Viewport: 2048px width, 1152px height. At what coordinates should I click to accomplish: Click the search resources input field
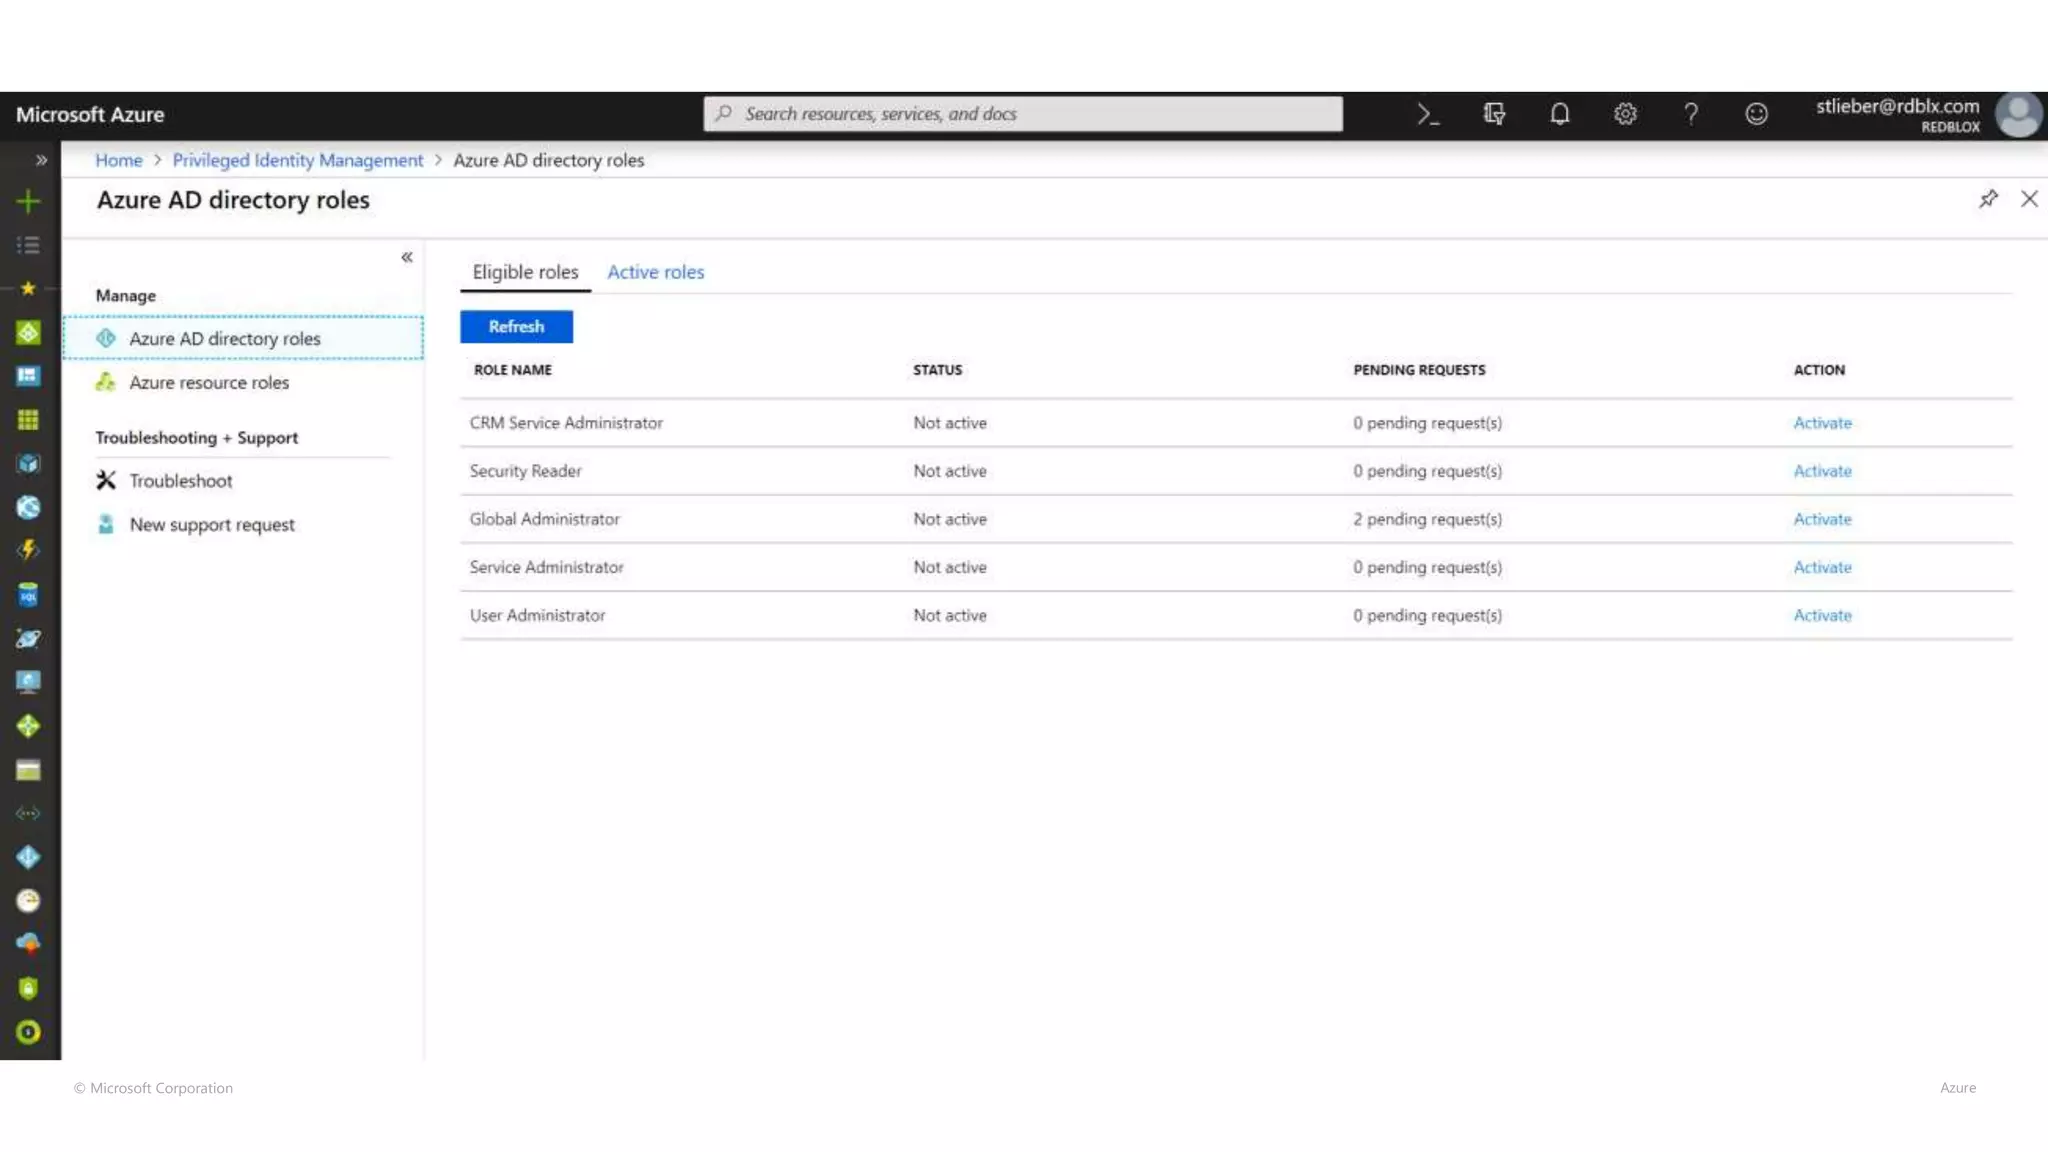click(1022, 114)
